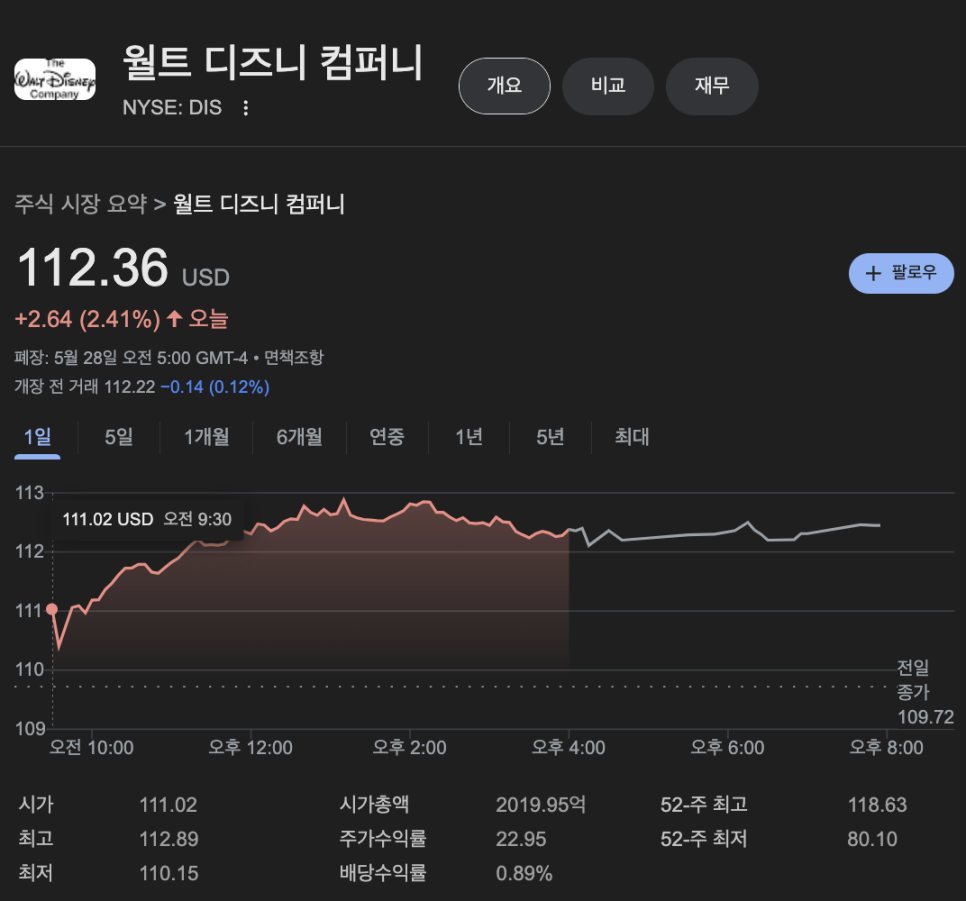Click the 최고 value 112.89
Viewport: 966px width, 901px height.
tap(169, 839)
